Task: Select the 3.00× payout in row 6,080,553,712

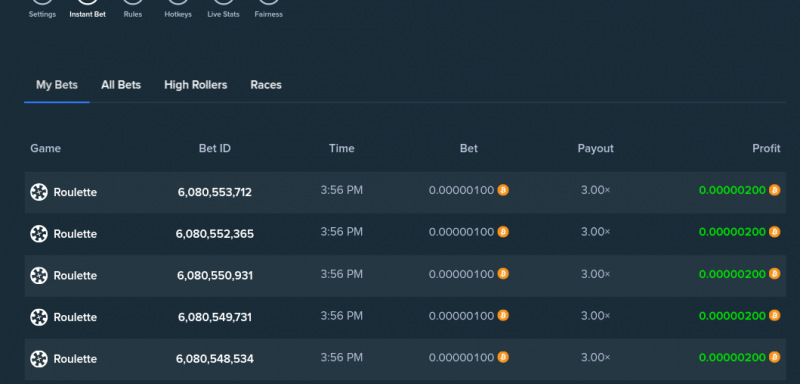Action: (x=595, y=190)
